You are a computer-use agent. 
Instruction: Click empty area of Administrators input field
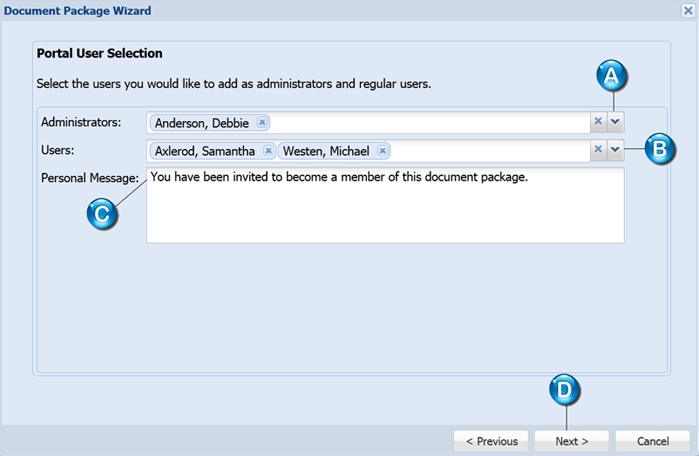tap(428, 123)
